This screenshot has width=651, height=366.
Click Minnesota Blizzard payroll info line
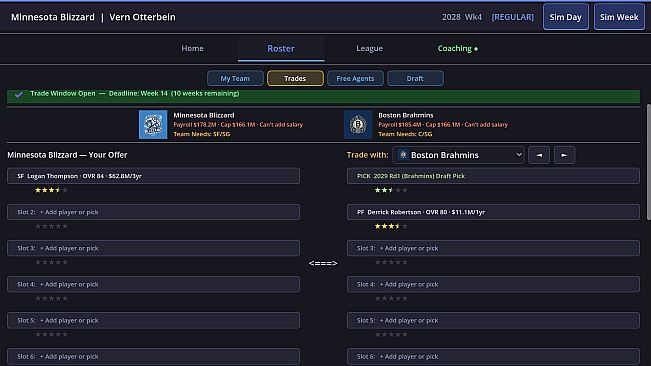pos(238,124)
